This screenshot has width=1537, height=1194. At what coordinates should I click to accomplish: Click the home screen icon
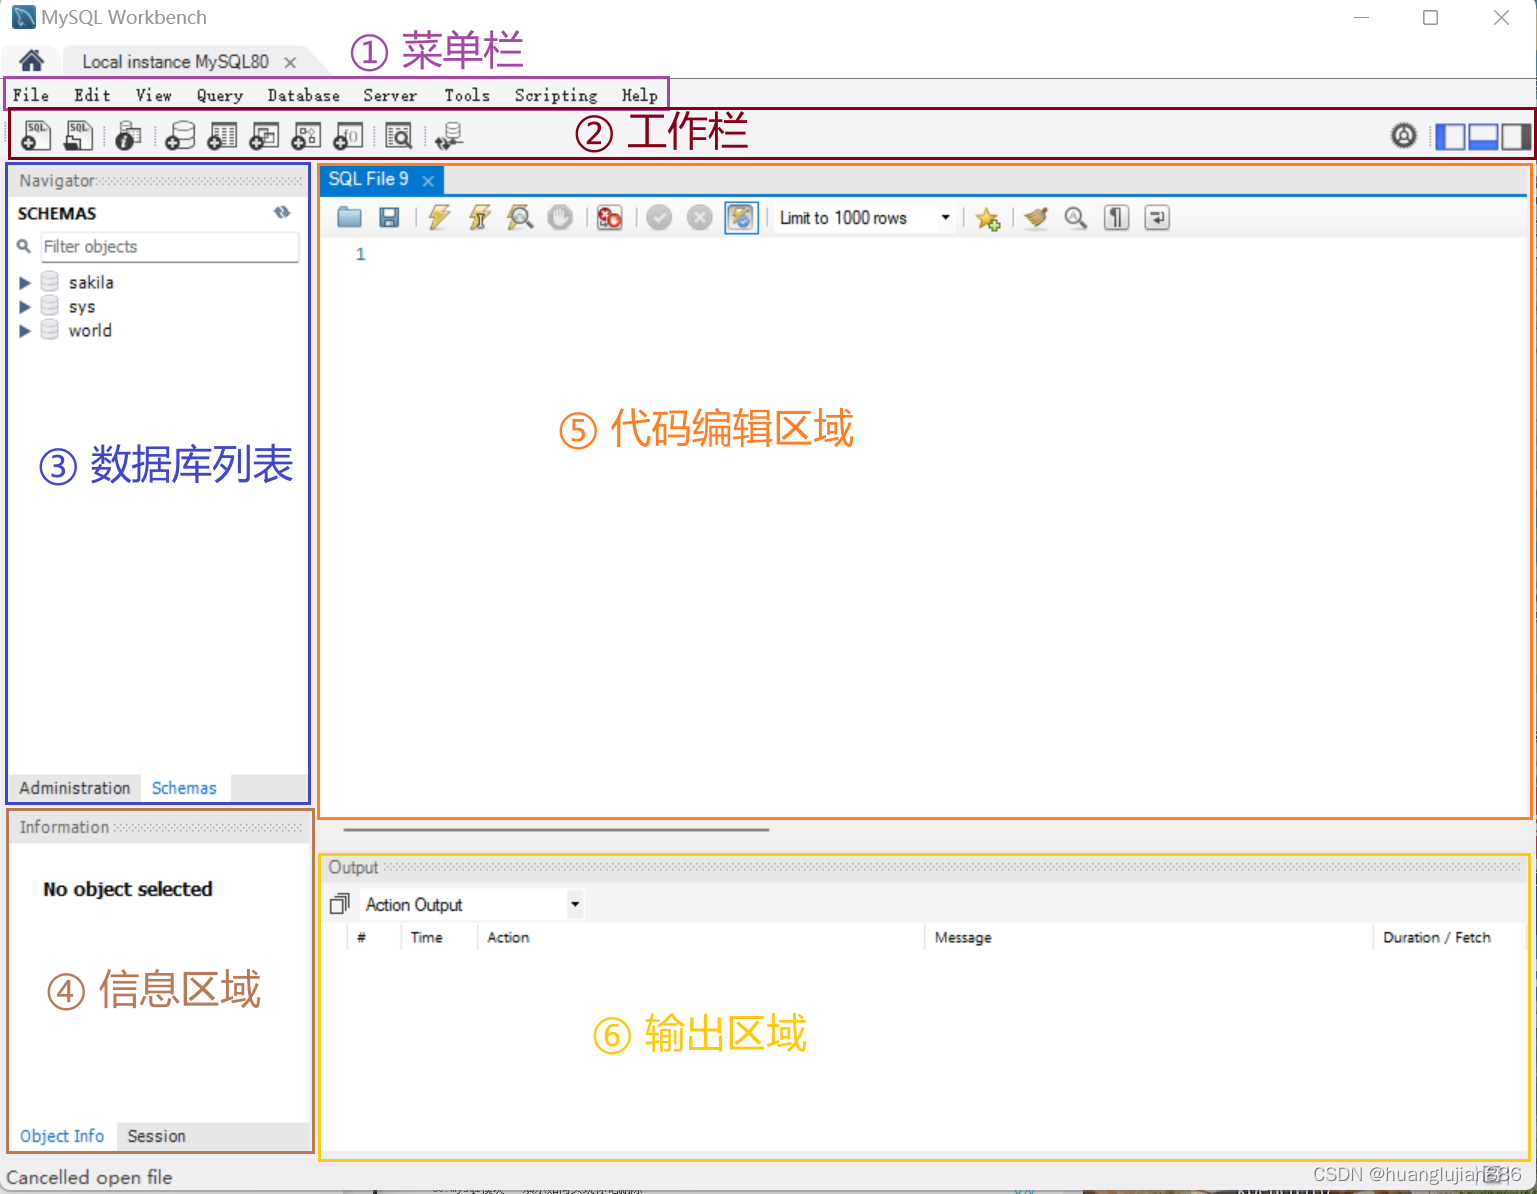point(31,61)
